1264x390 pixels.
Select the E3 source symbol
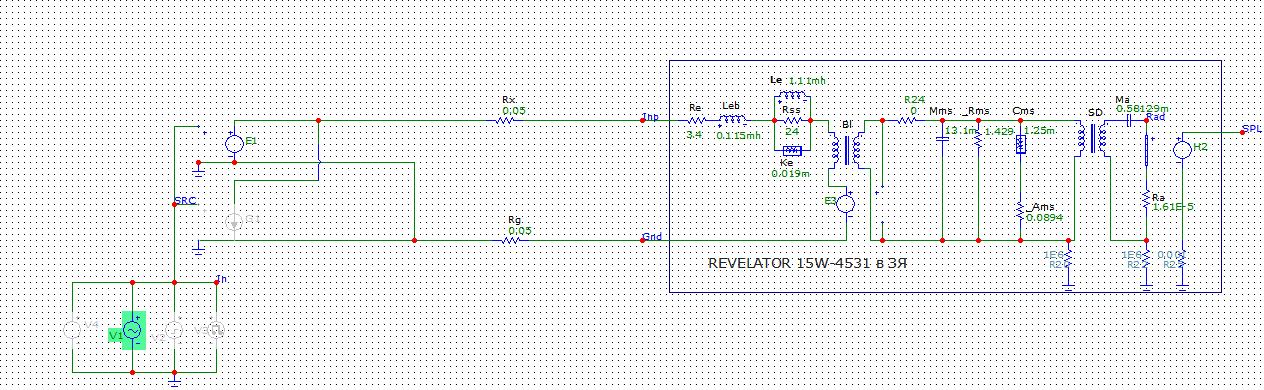(x=846, y=204)
